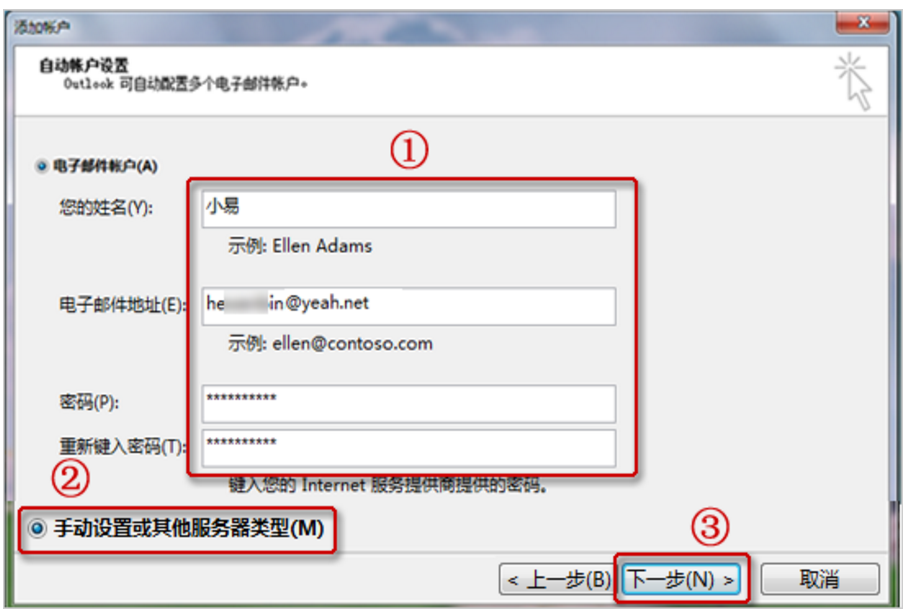Click the cursor sparkle wizard icon

854,81
